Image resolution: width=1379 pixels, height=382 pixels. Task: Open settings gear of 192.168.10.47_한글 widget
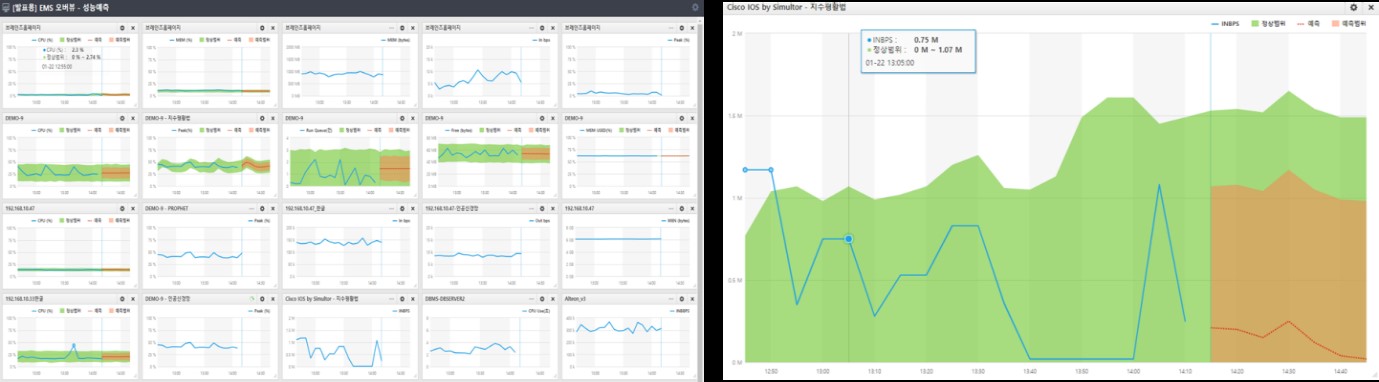point(401,208)
